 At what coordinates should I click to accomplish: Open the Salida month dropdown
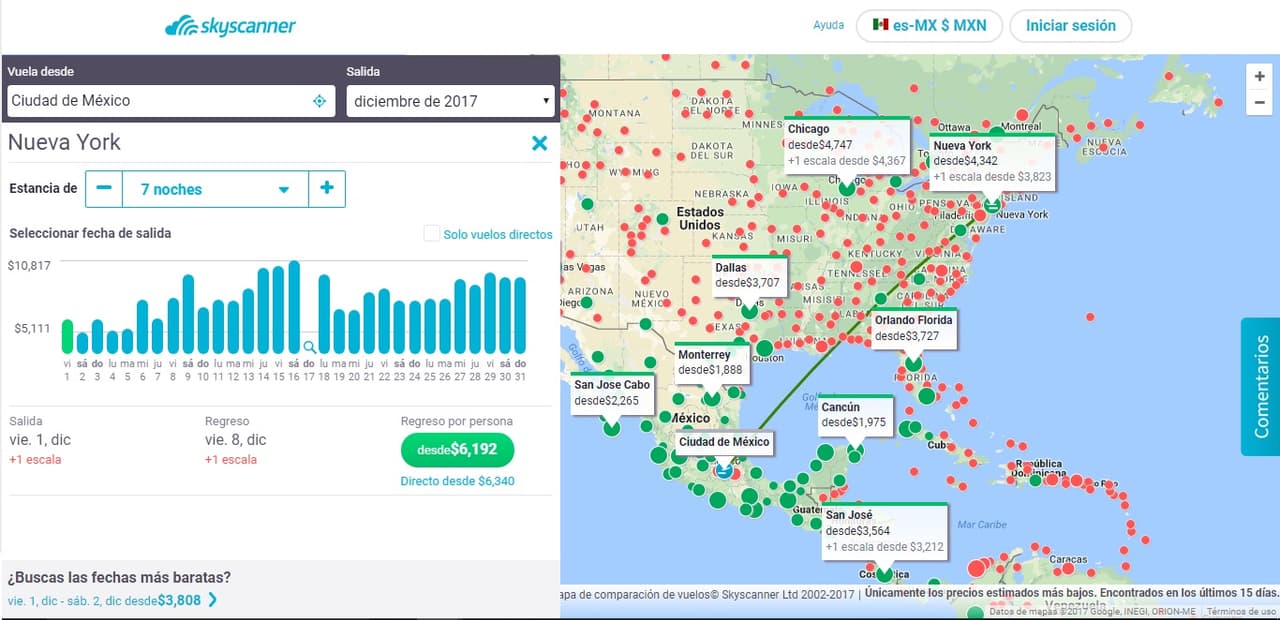pyautogui.click(x=450, y=101)
